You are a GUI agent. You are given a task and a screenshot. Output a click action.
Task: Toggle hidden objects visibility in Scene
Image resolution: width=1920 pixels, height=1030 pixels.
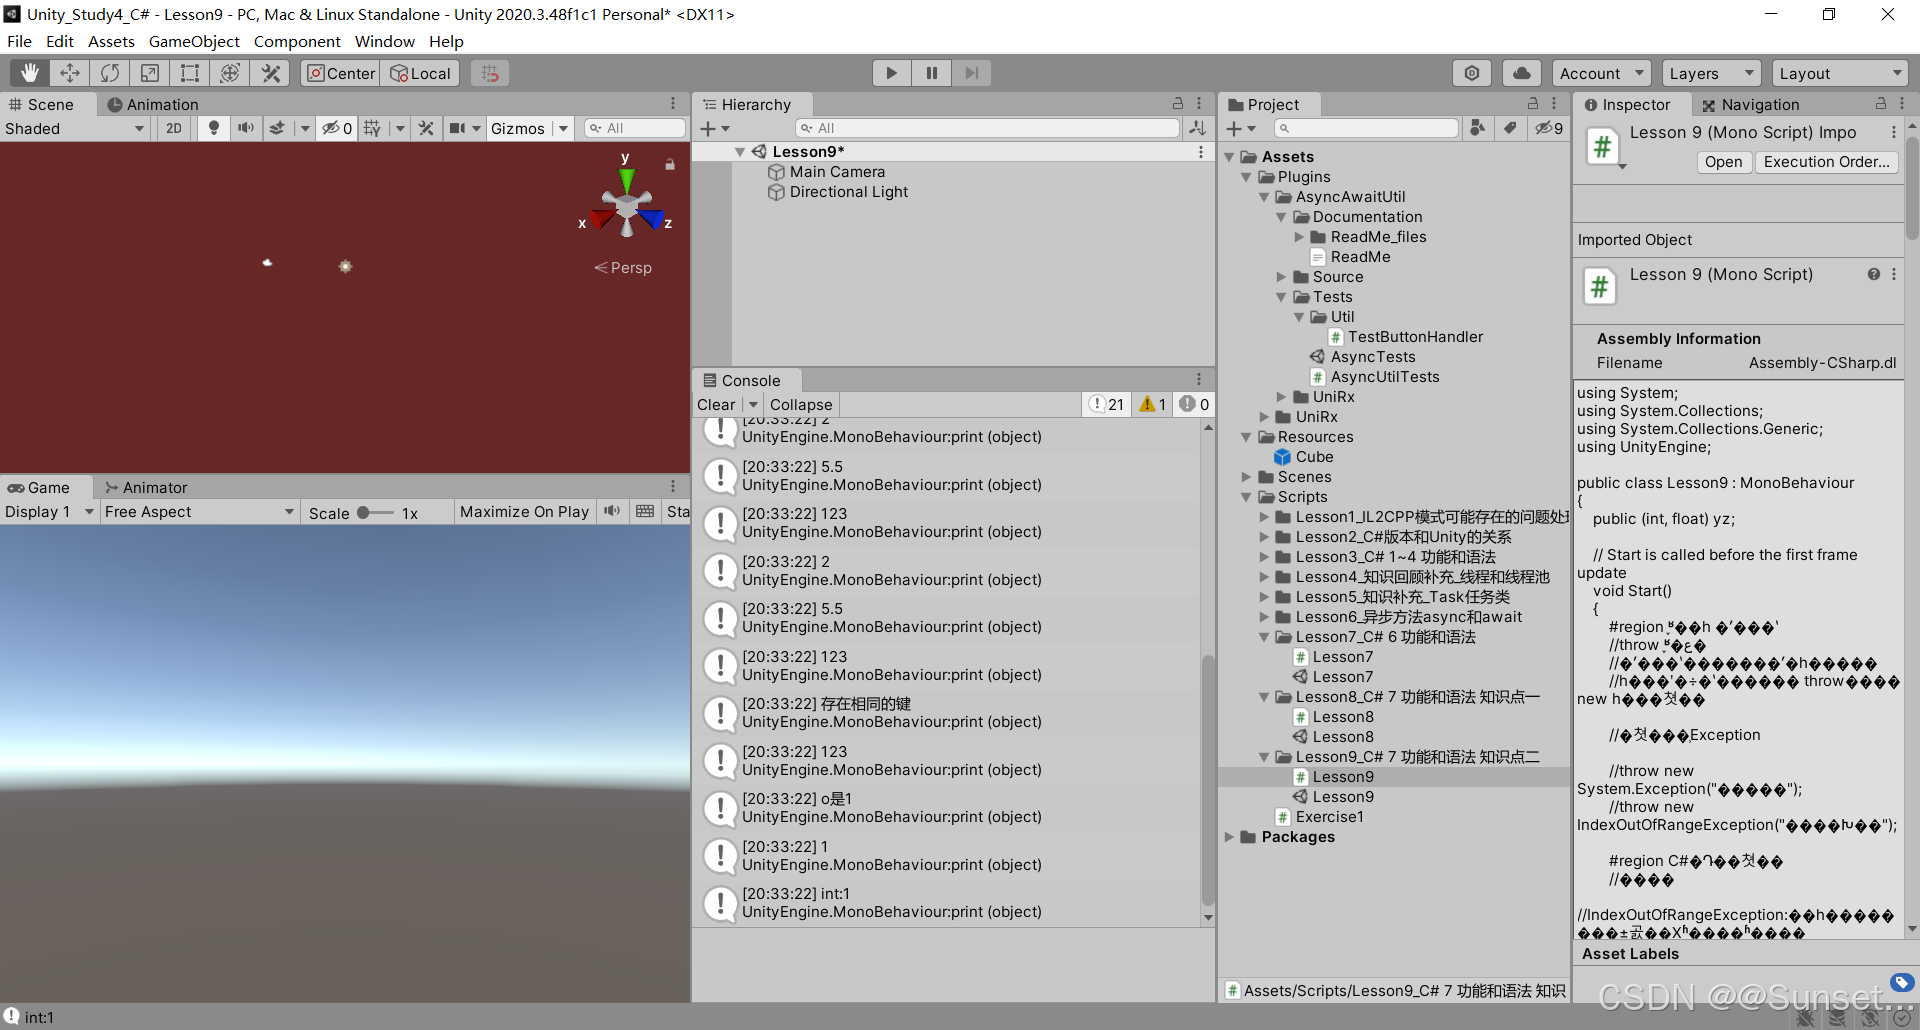click(337, 128)
